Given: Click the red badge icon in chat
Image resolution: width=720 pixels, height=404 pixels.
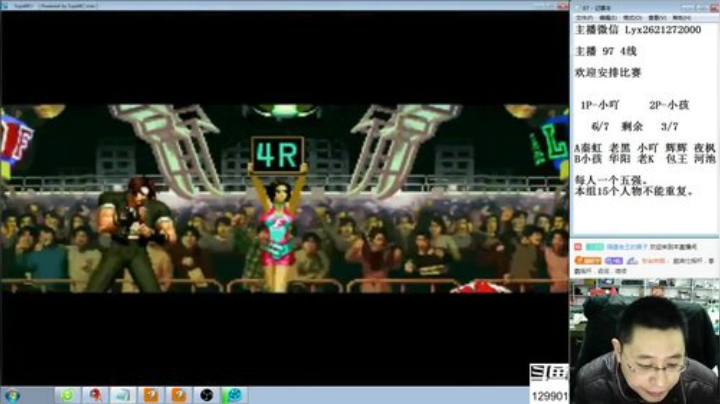Looking at the screenshot, I should (578, 247).
